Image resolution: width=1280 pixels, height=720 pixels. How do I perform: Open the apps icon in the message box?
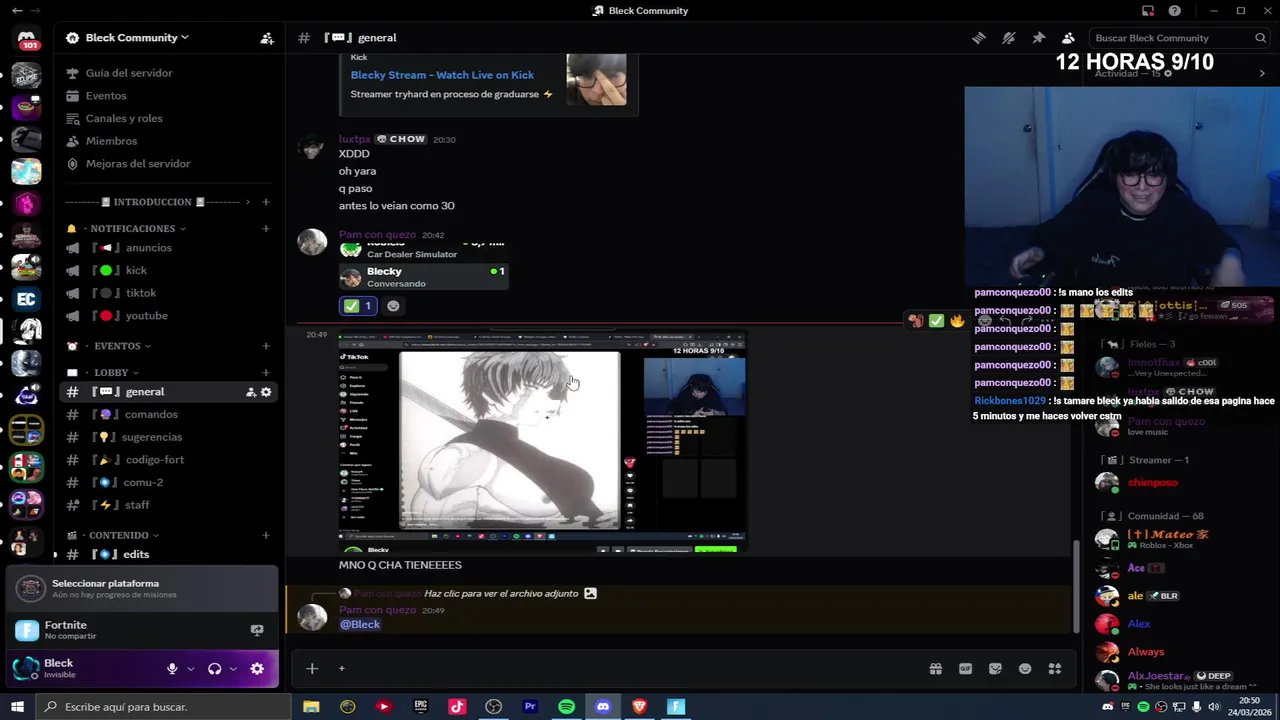[x=1055, y=669]
